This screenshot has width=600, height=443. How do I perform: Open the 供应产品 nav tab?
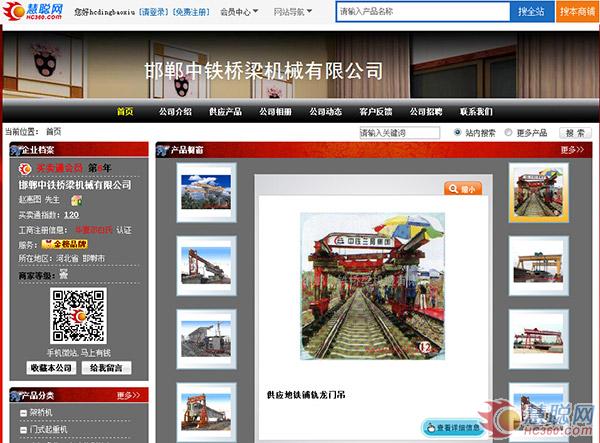click(x=225, y=111)
